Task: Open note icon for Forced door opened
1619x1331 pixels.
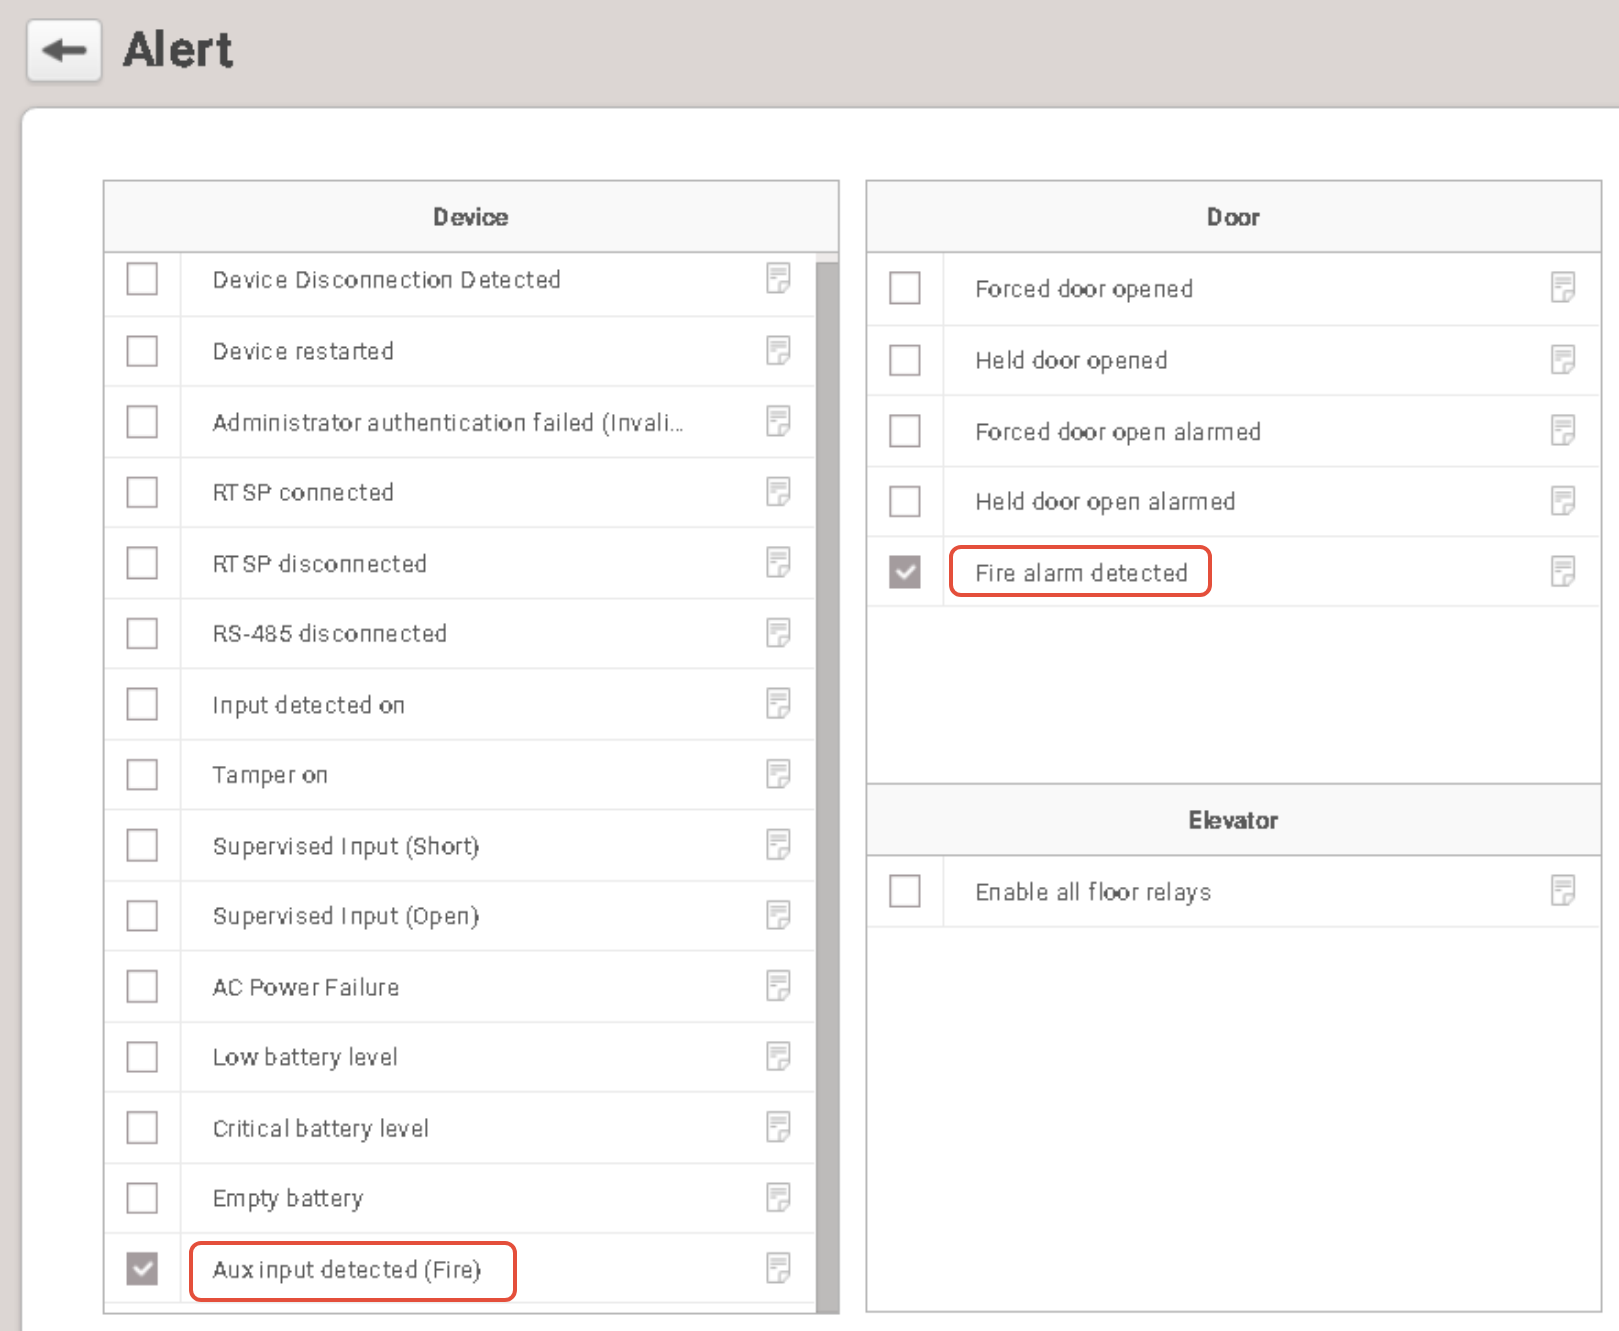Action: tap(1563, 287)
